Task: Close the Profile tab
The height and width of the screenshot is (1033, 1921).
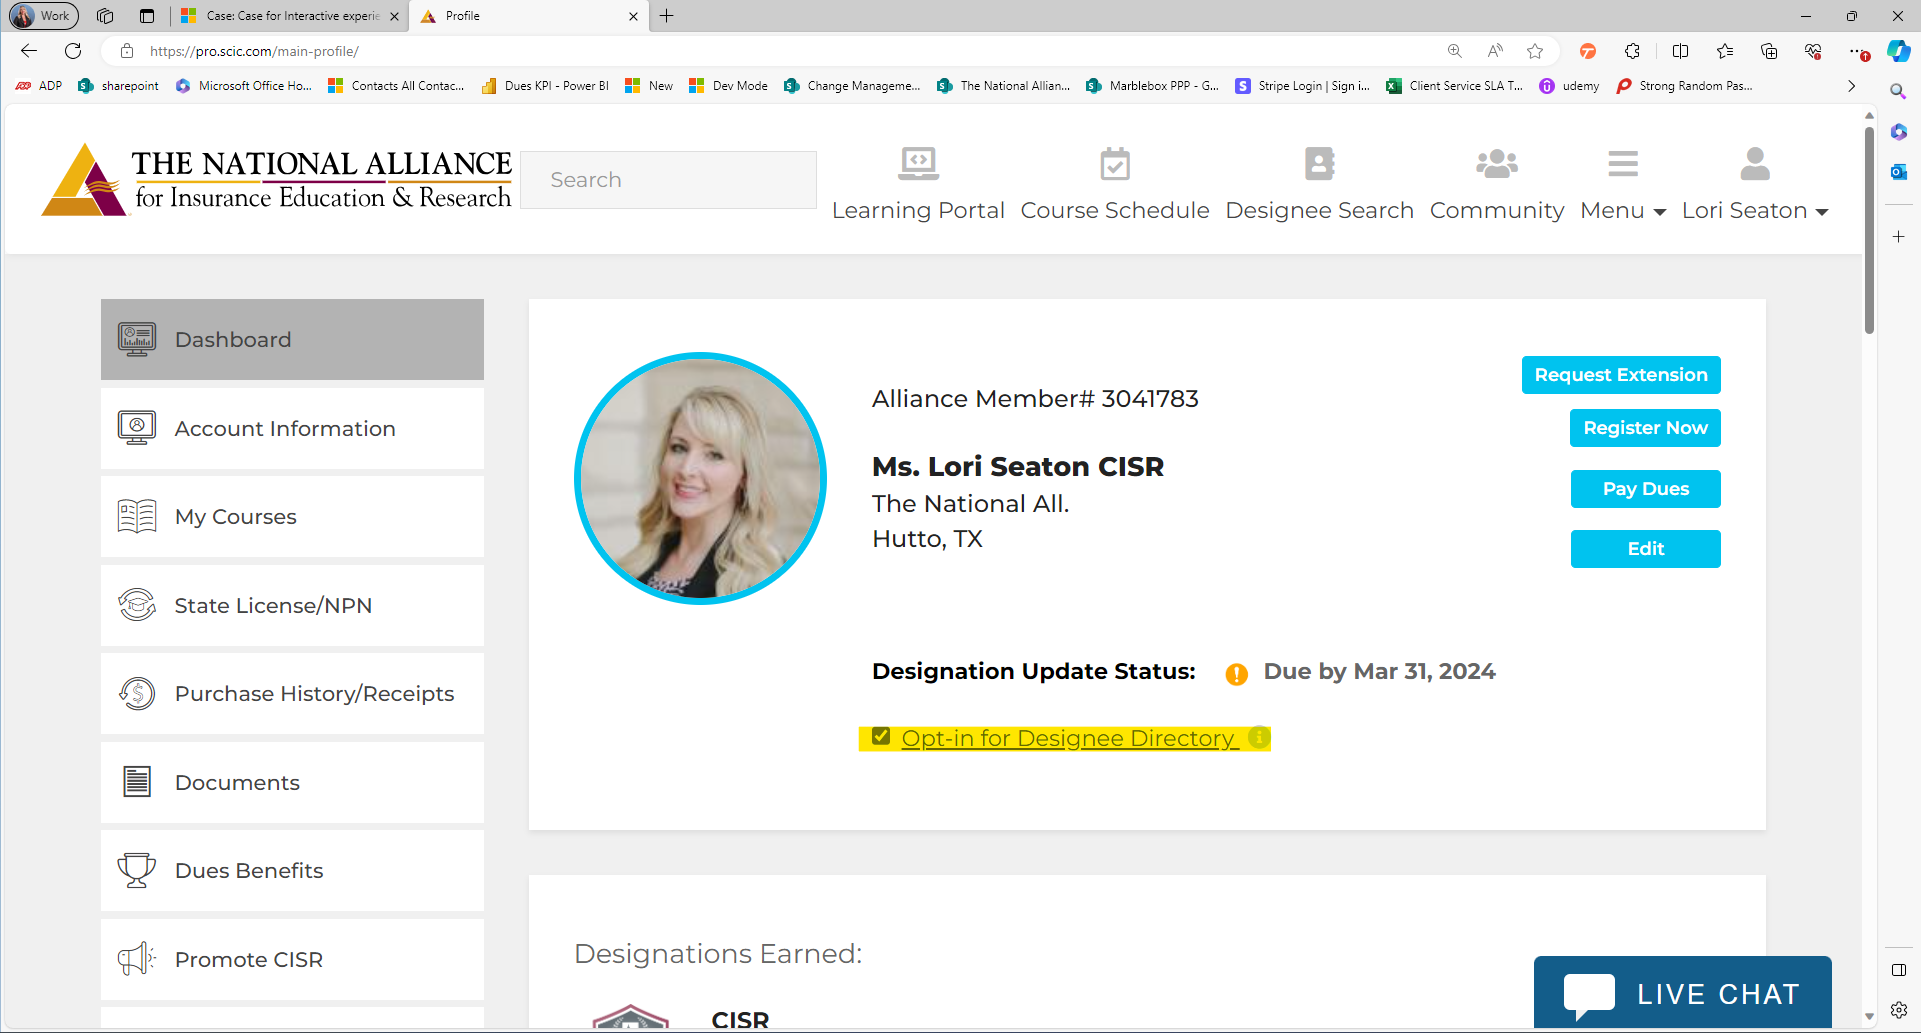Action: 633,16
